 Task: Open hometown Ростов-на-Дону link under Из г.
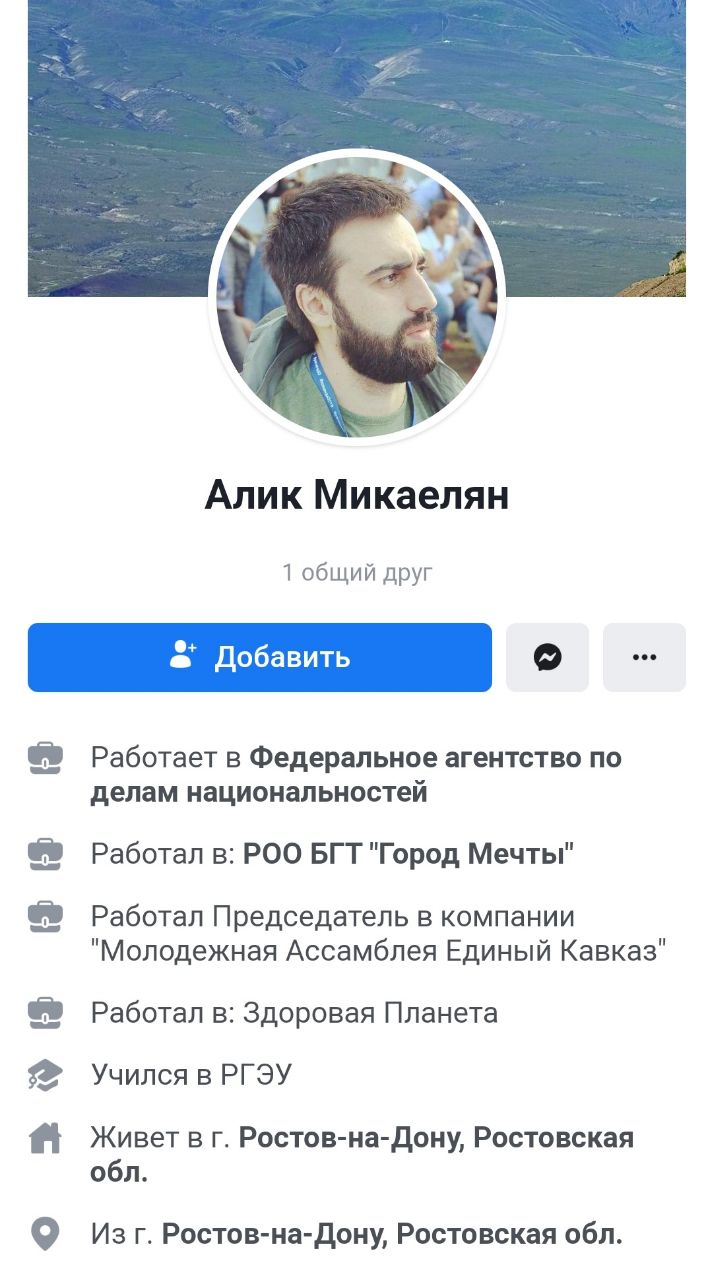[x=392, y=1234]
